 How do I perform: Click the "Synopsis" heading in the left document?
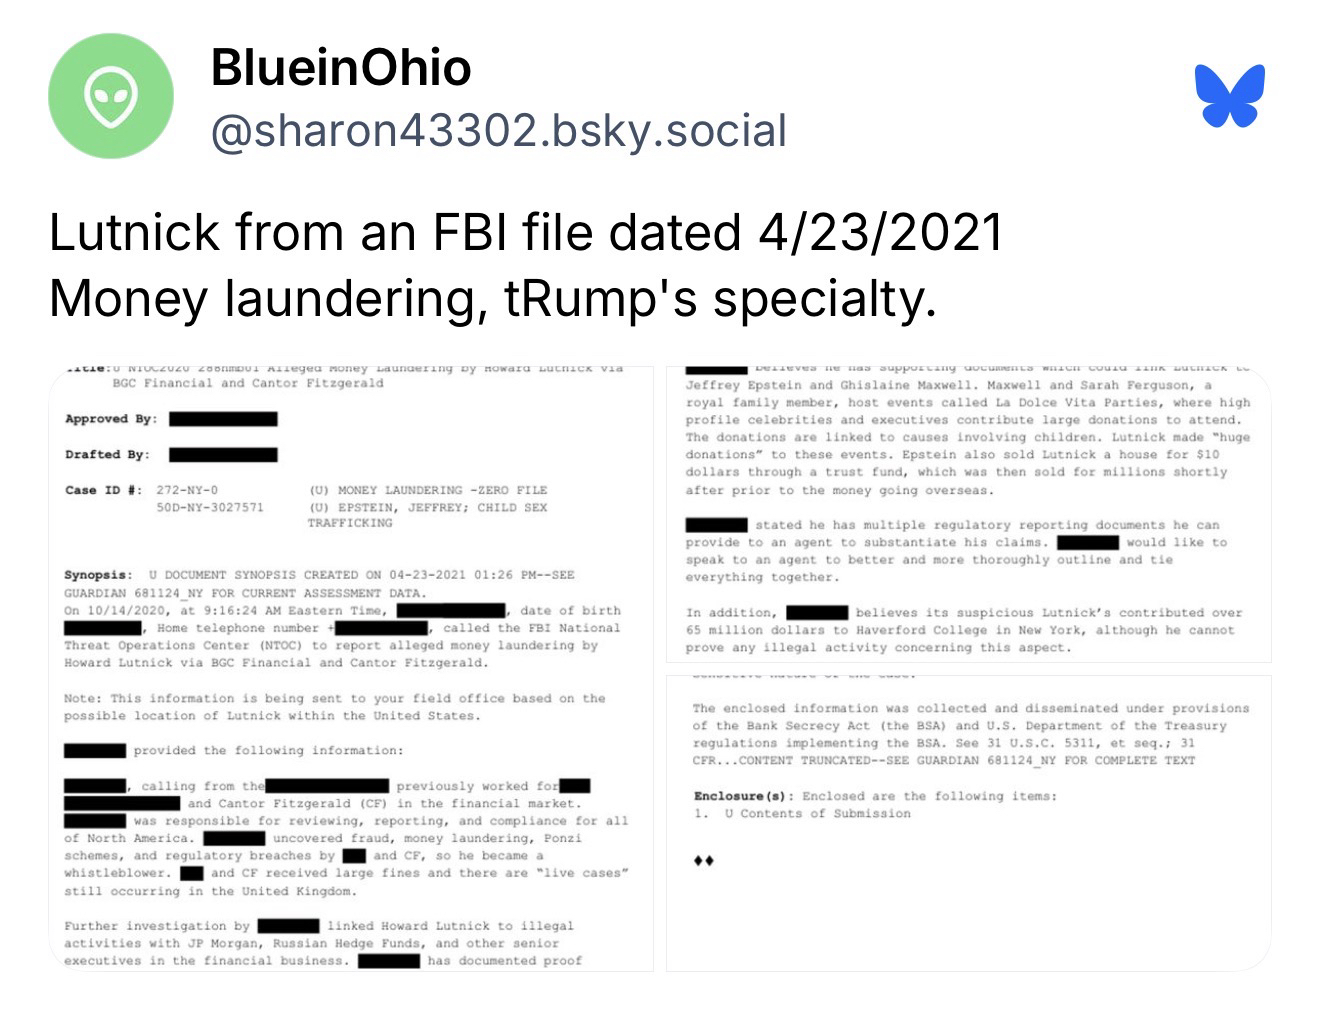(x=98, y=575)
